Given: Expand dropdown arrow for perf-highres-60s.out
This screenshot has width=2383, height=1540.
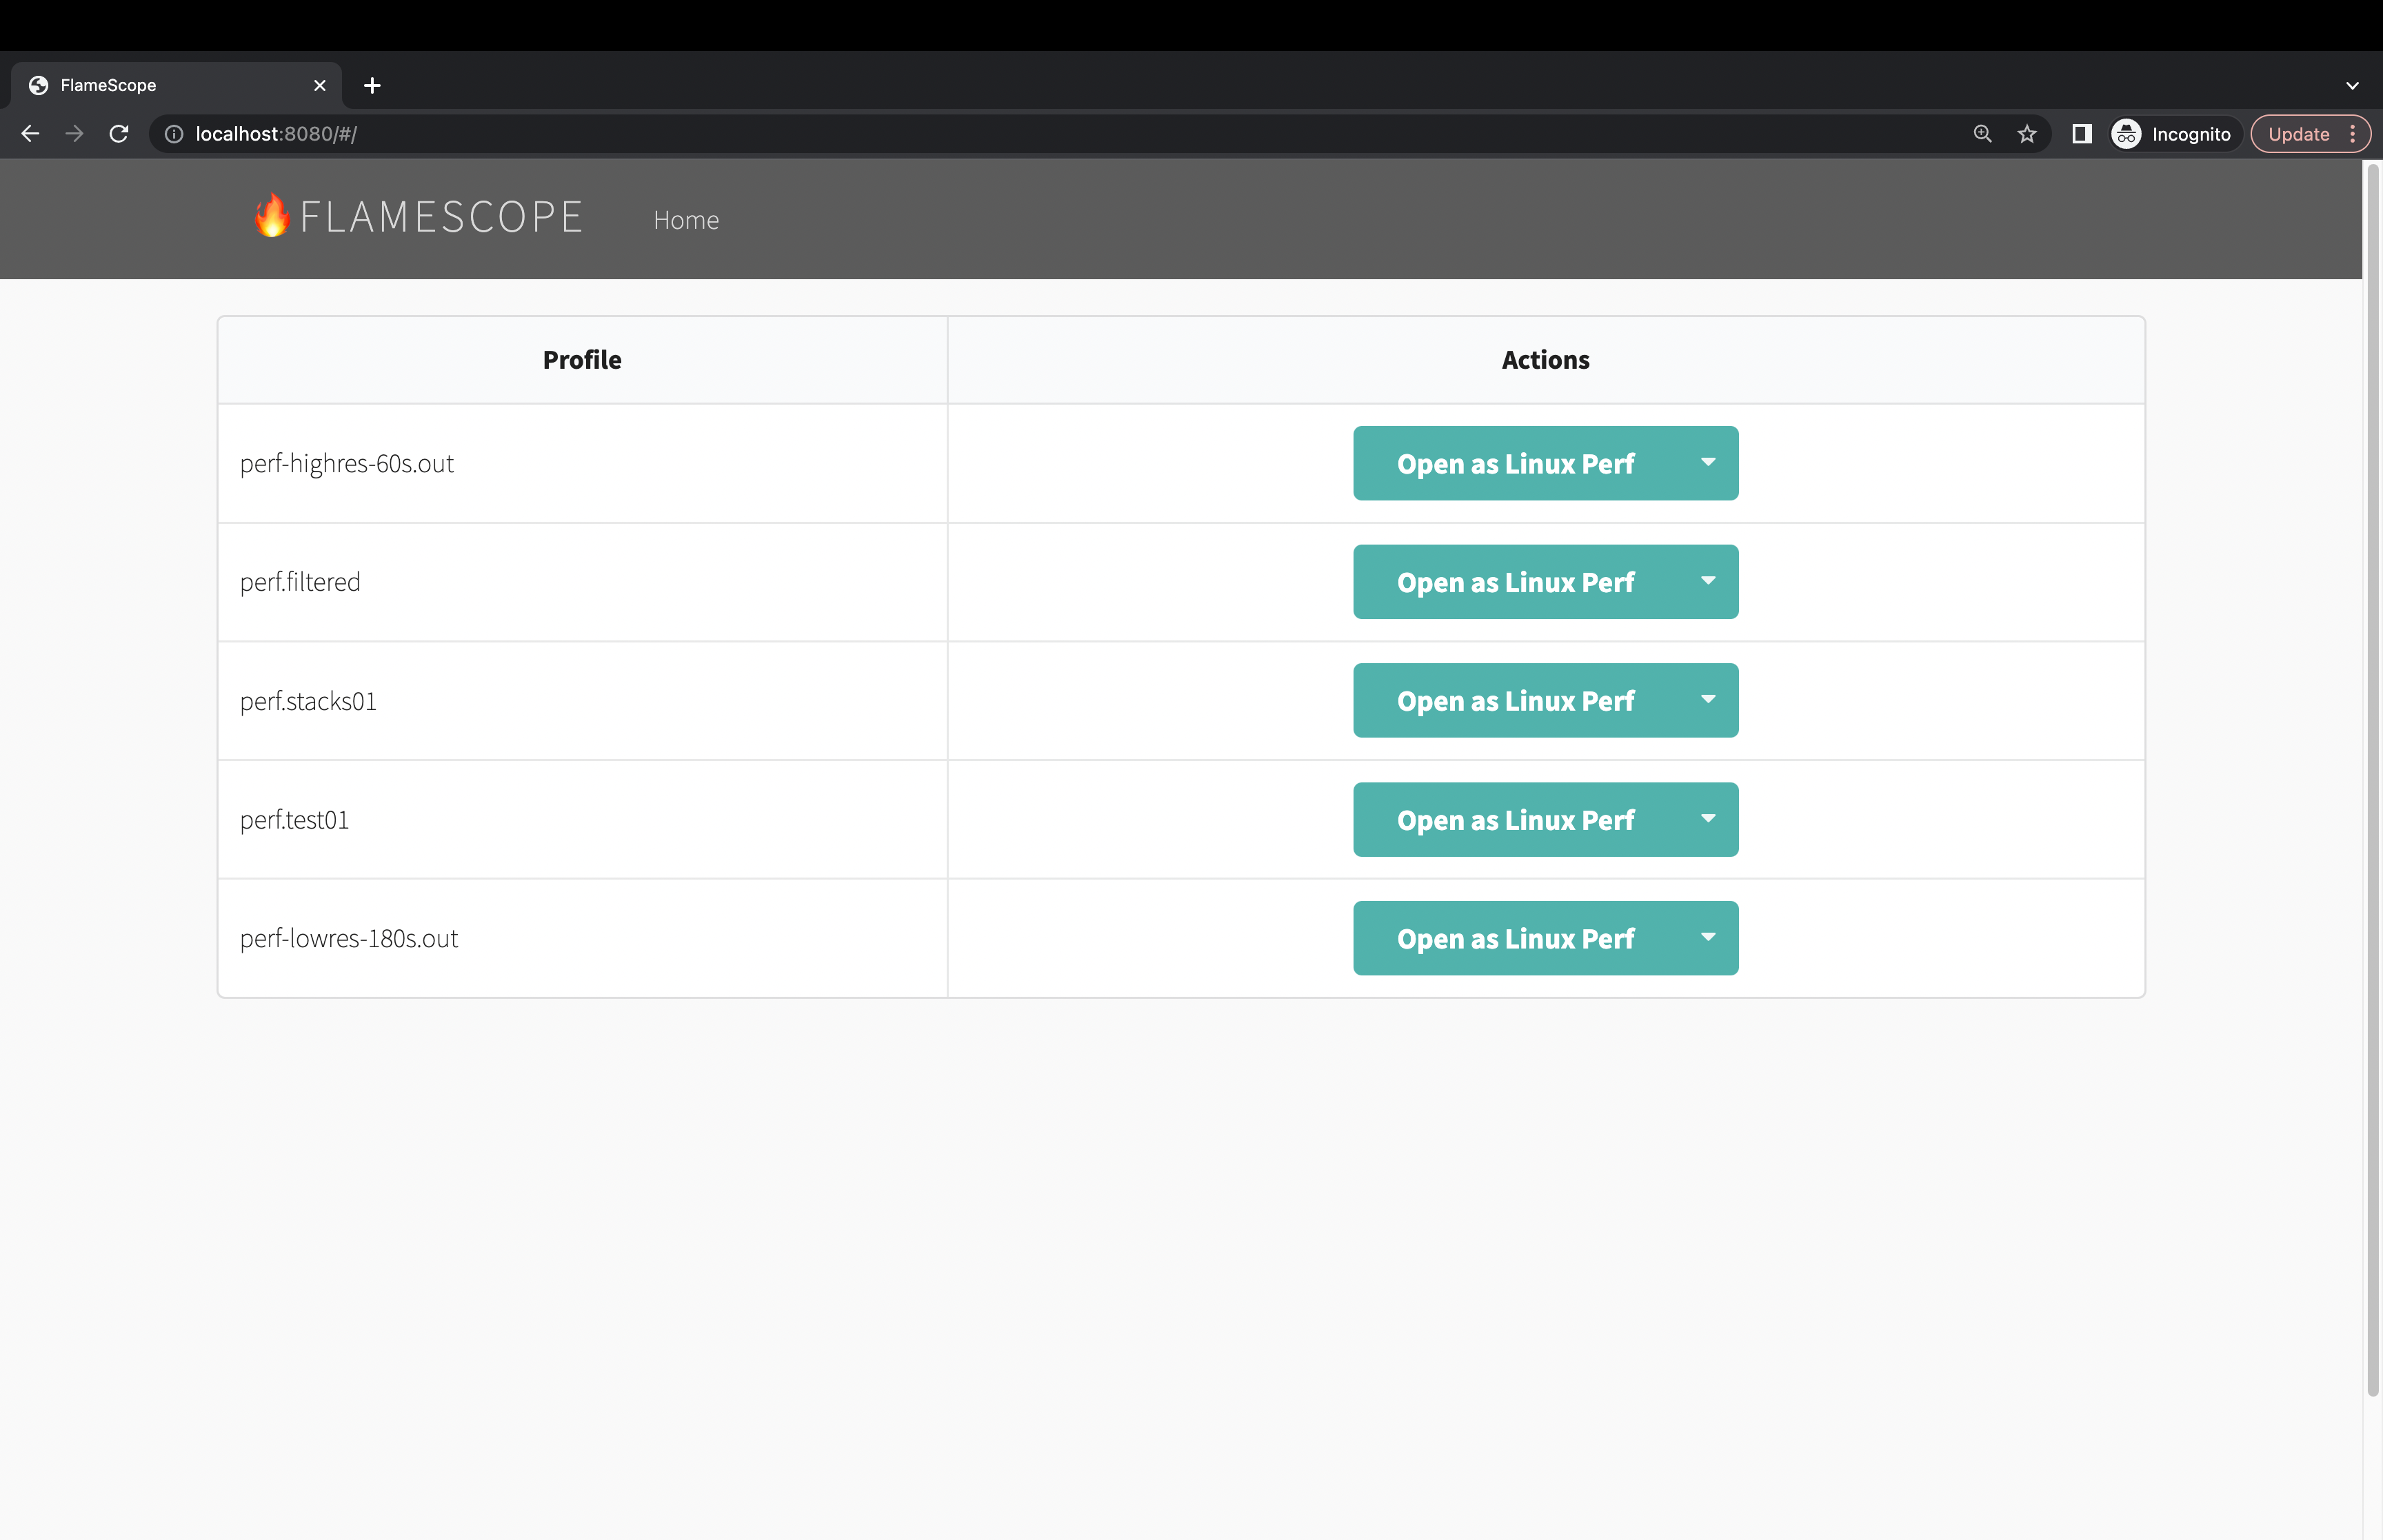Looking at the screenshot, I should pos(1708,463).
